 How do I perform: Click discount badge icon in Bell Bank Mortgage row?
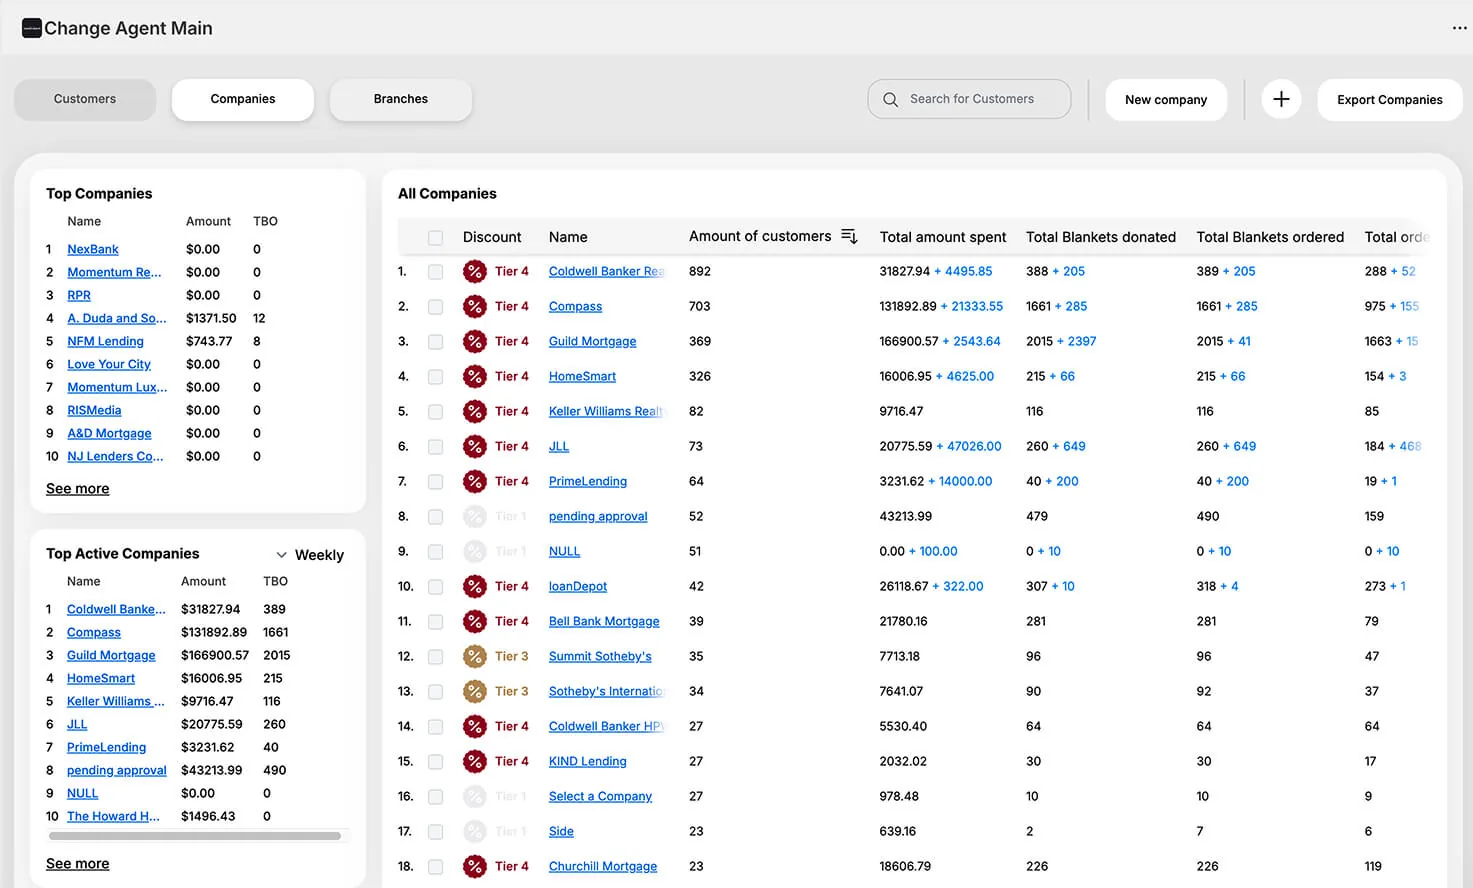[x=475, y=621]
